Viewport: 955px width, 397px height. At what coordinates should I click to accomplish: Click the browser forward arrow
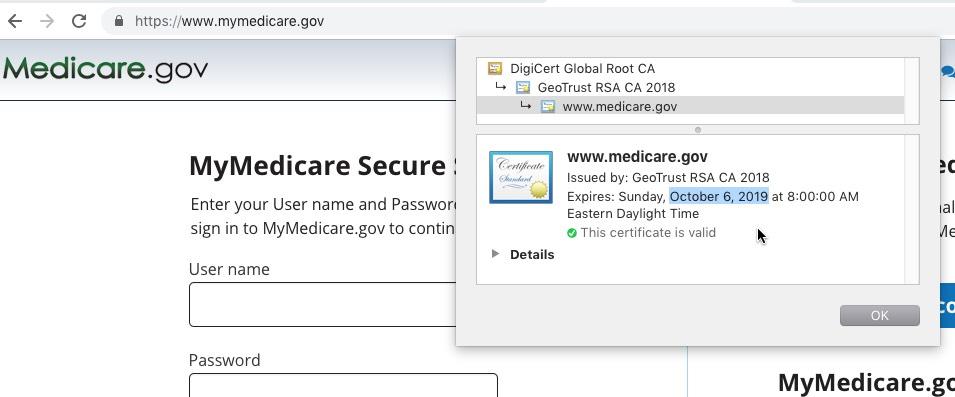pos(47,21)
